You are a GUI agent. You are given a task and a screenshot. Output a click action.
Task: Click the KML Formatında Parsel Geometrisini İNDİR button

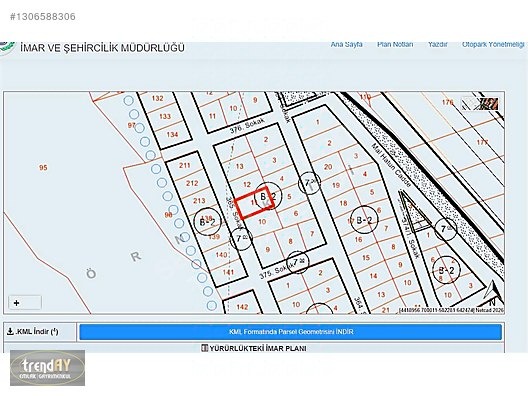[x=291, y=332]
